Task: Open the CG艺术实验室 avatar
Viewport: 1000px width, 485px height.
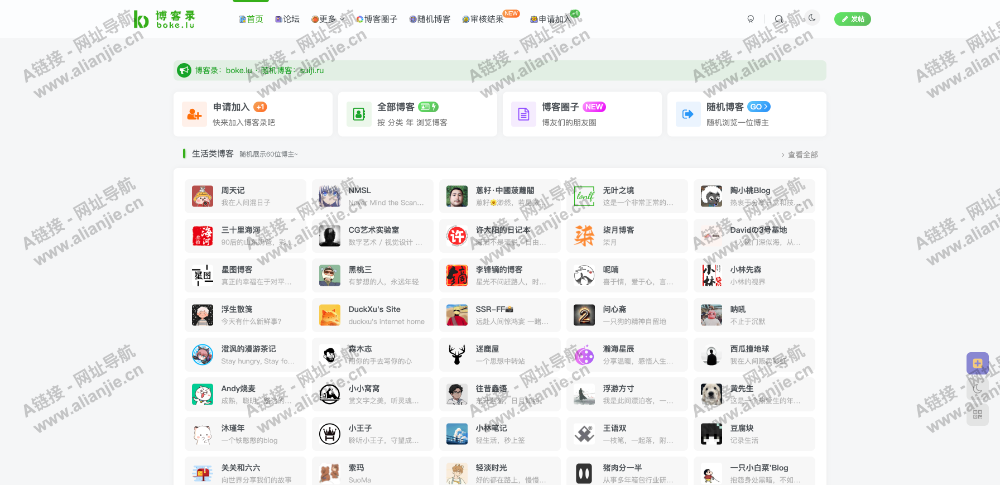Action: [x=330, y=236]
